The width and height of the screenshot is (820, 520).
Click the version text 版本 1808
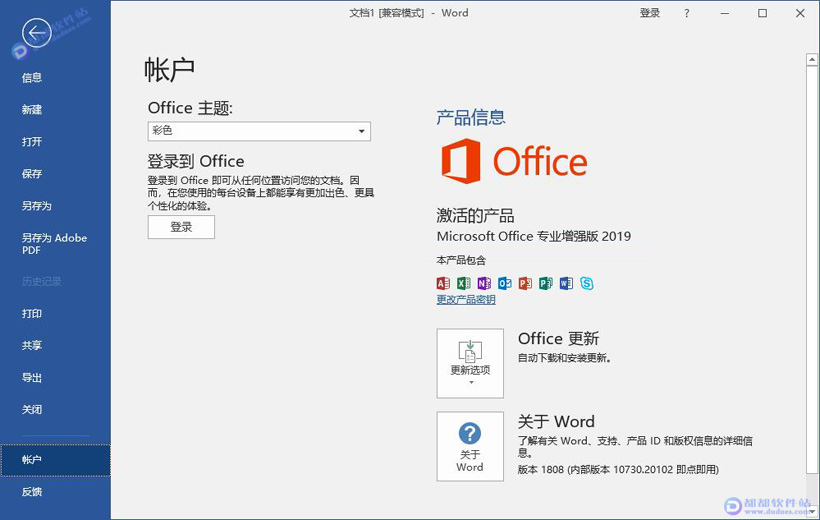(x=618, y=469)
